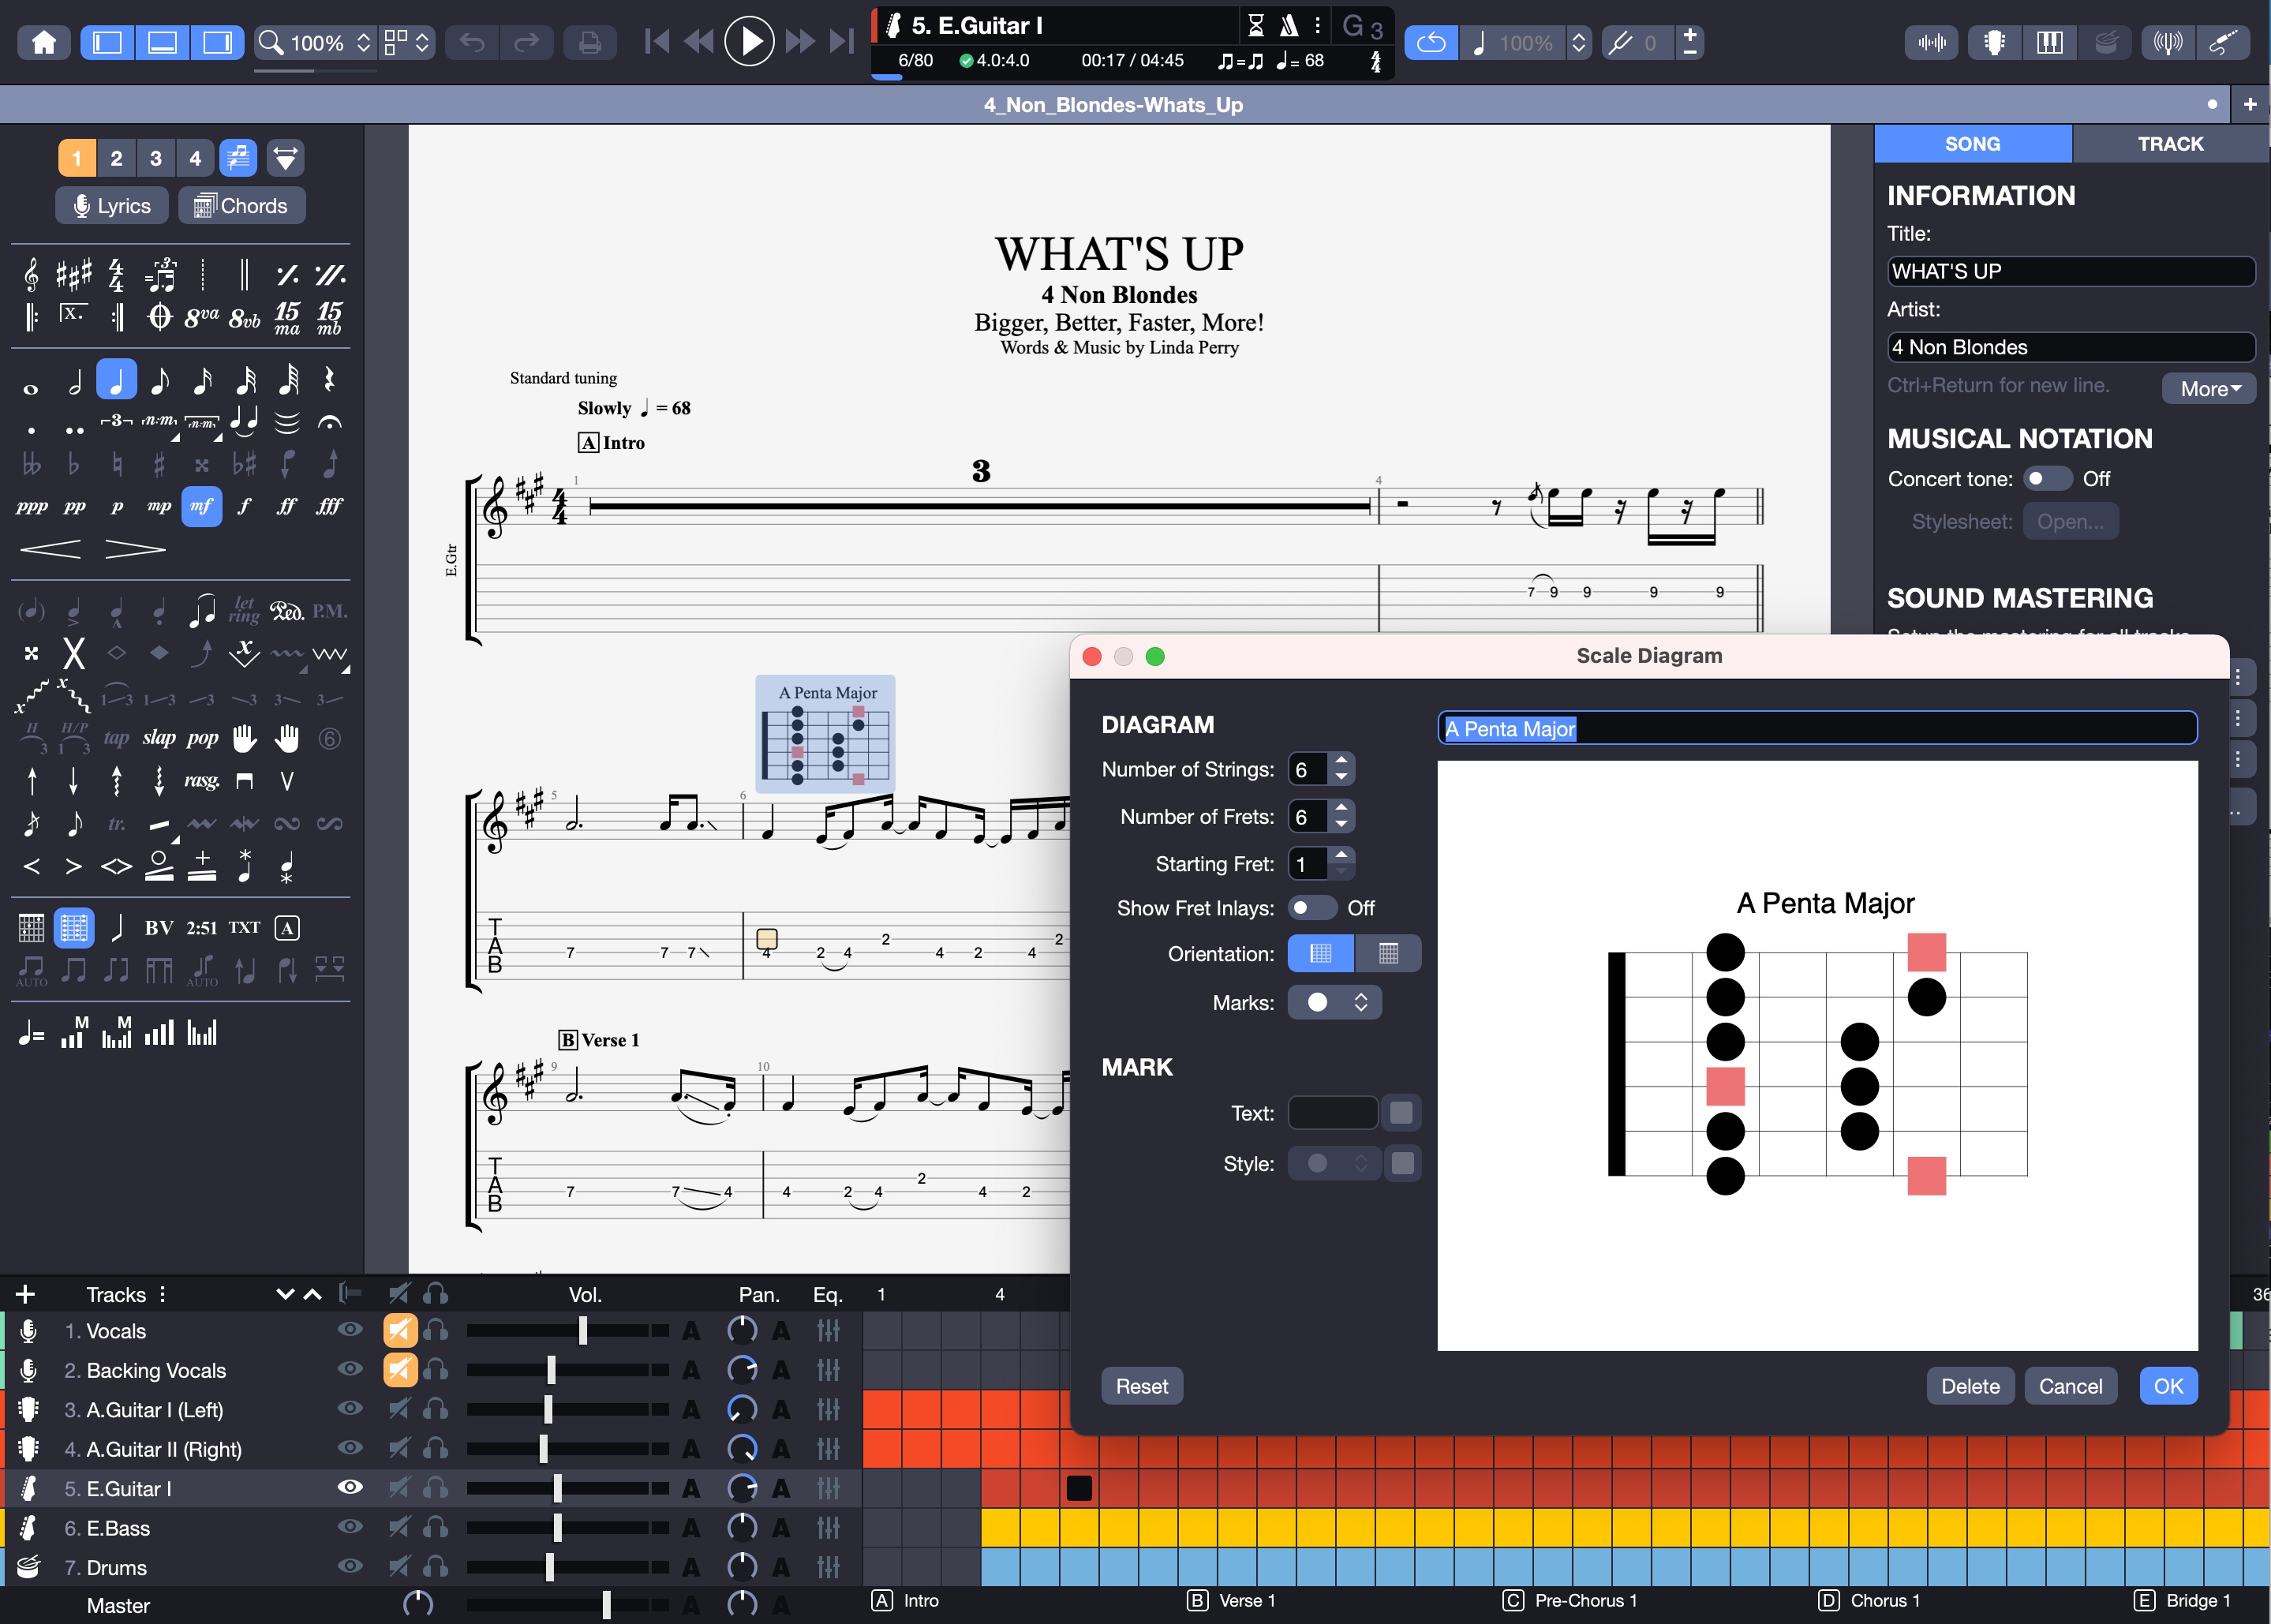Select mezzo-forte dynamic
The image size is (2271, 1624).
tap(201, 506)
